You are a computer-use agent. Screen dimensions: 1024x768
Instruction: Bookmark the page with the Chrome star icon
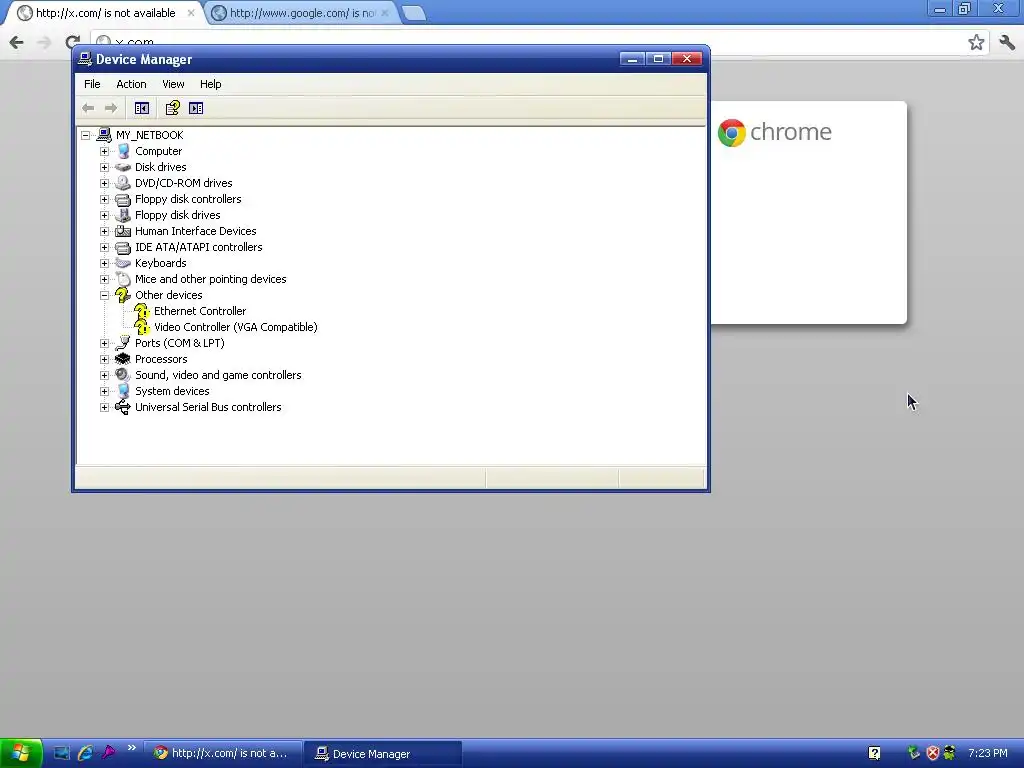pyautogui.click(x=976, y=42)
